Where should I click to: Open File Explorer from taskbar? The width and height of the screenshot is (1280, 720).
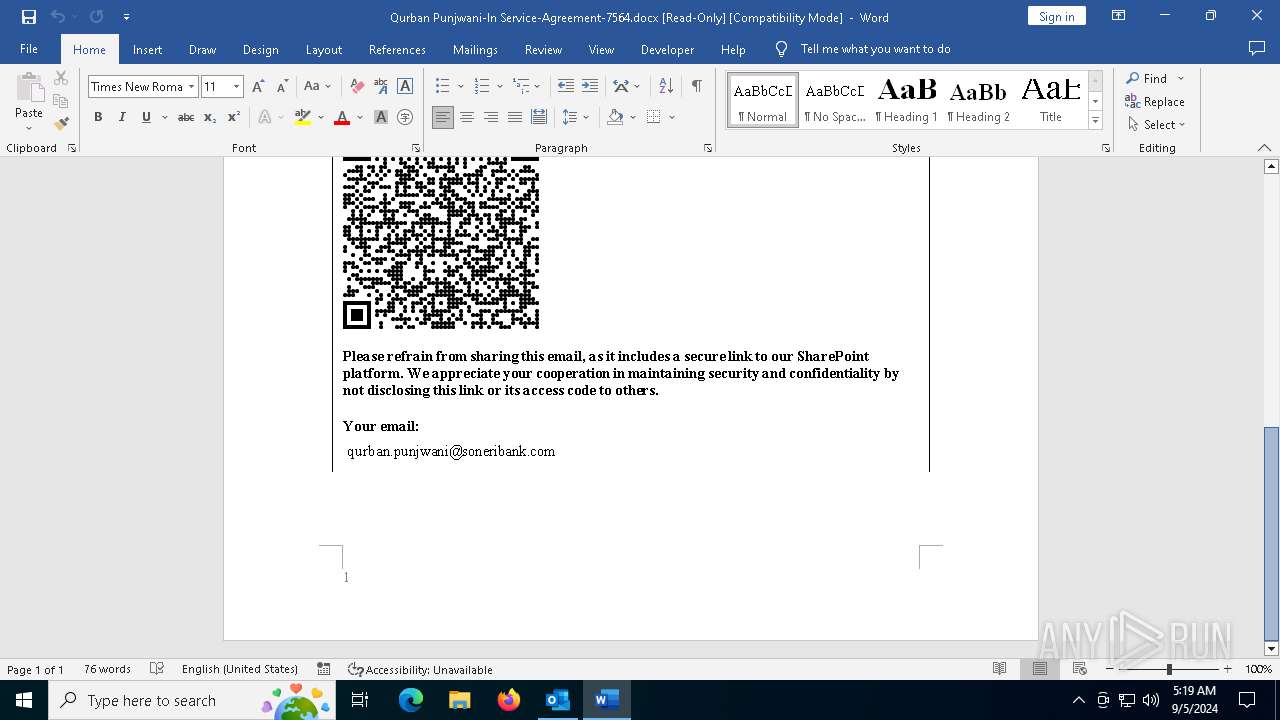pyautogui.click(x=460, y=700)
